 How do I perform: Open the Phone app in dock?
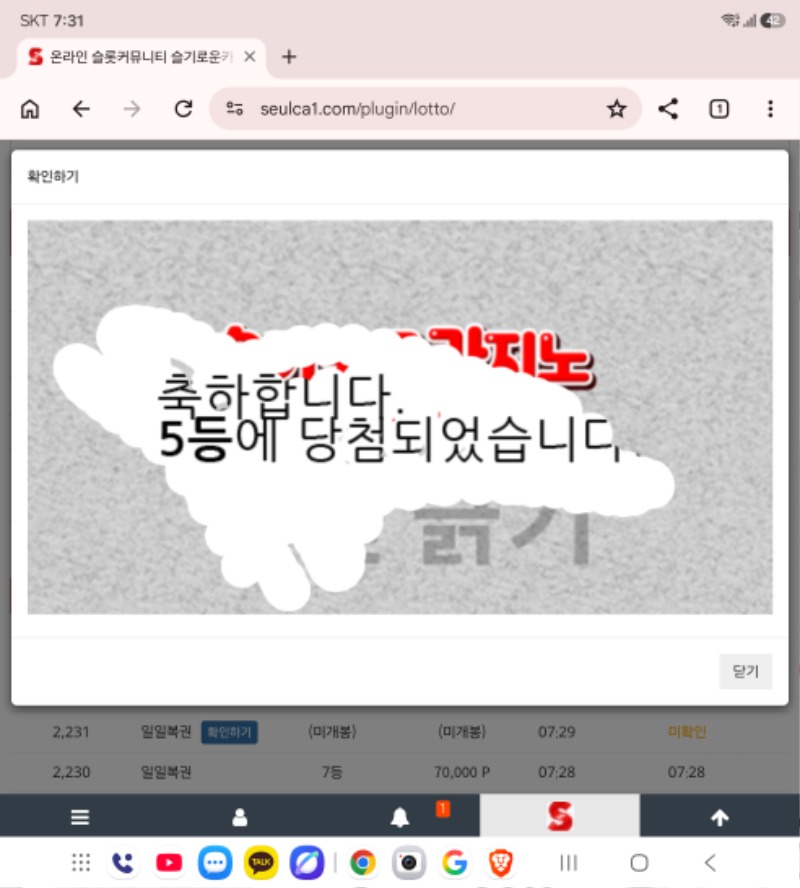click(123, 863)
